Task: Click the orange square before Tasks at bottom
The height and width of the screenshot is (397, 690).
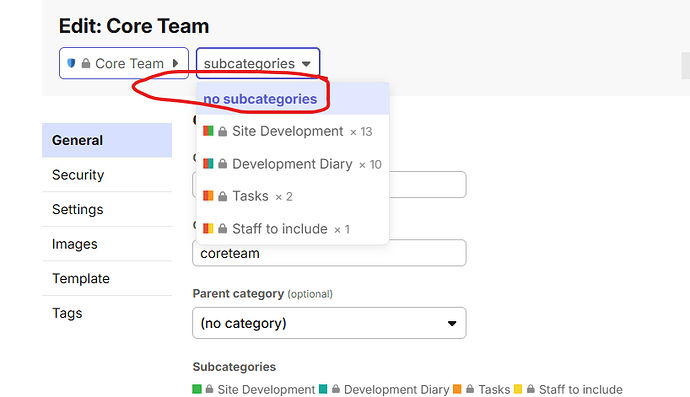Action: (457, 389)
